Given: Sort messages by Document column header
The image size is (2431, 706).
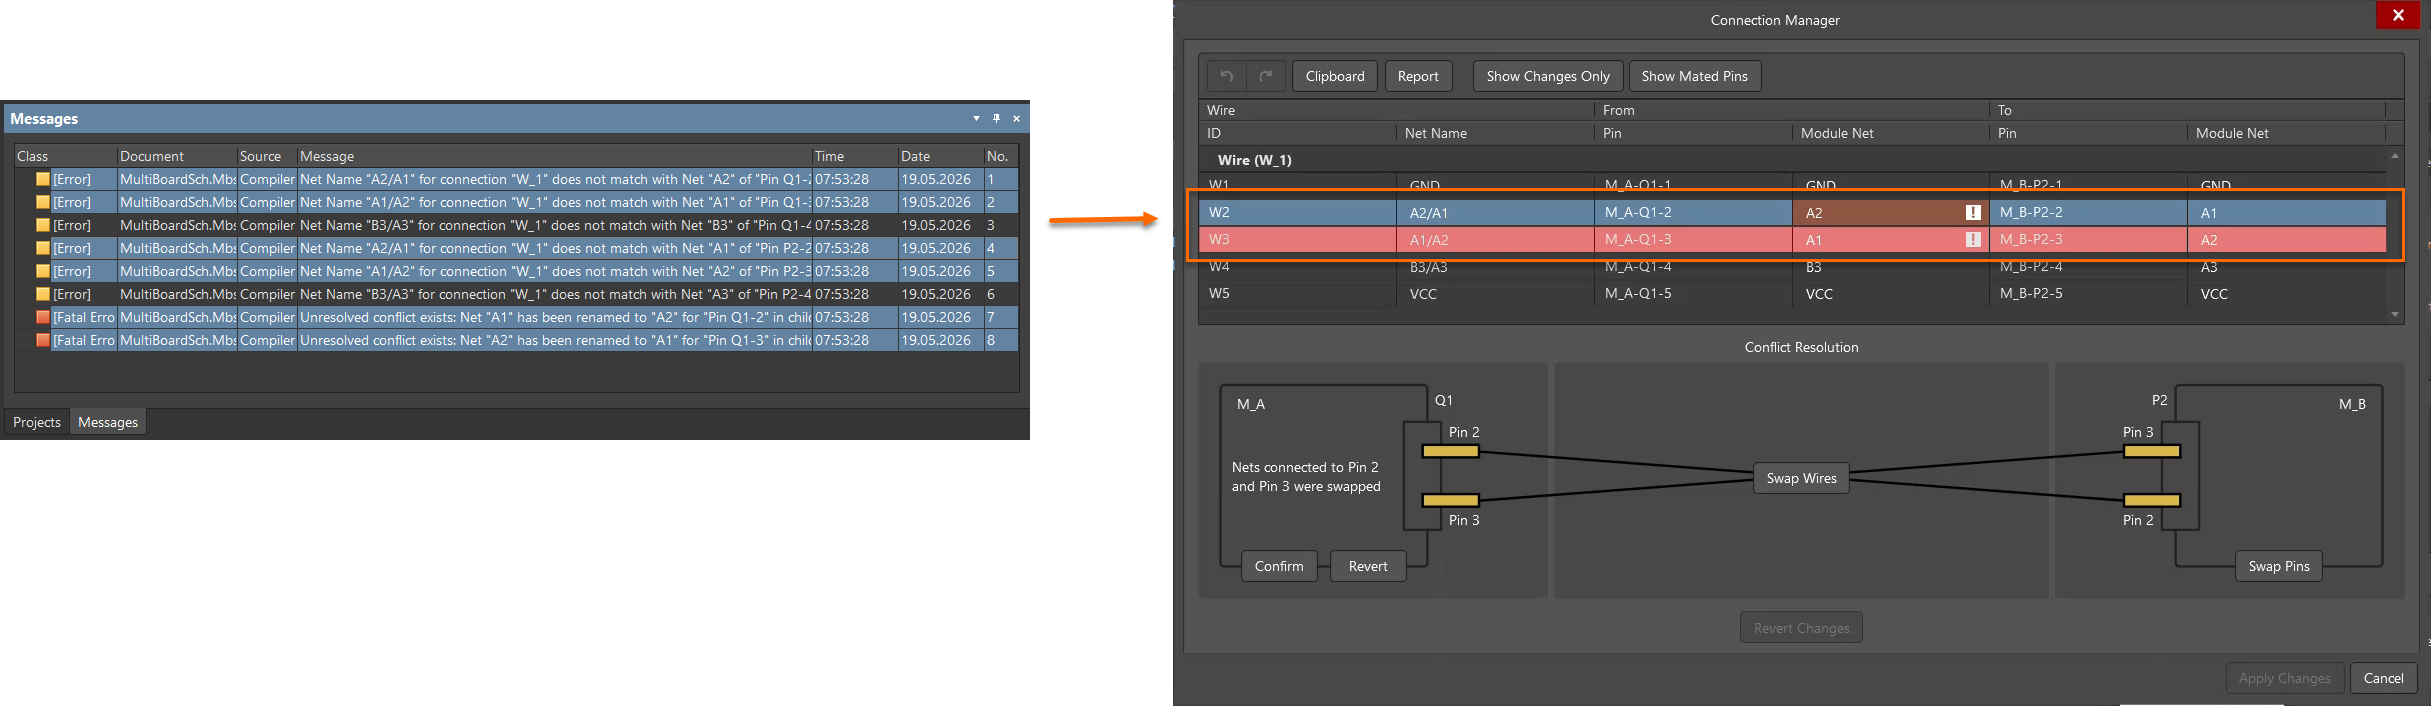Looking at the screenshot, I should (x=177, y=156).
